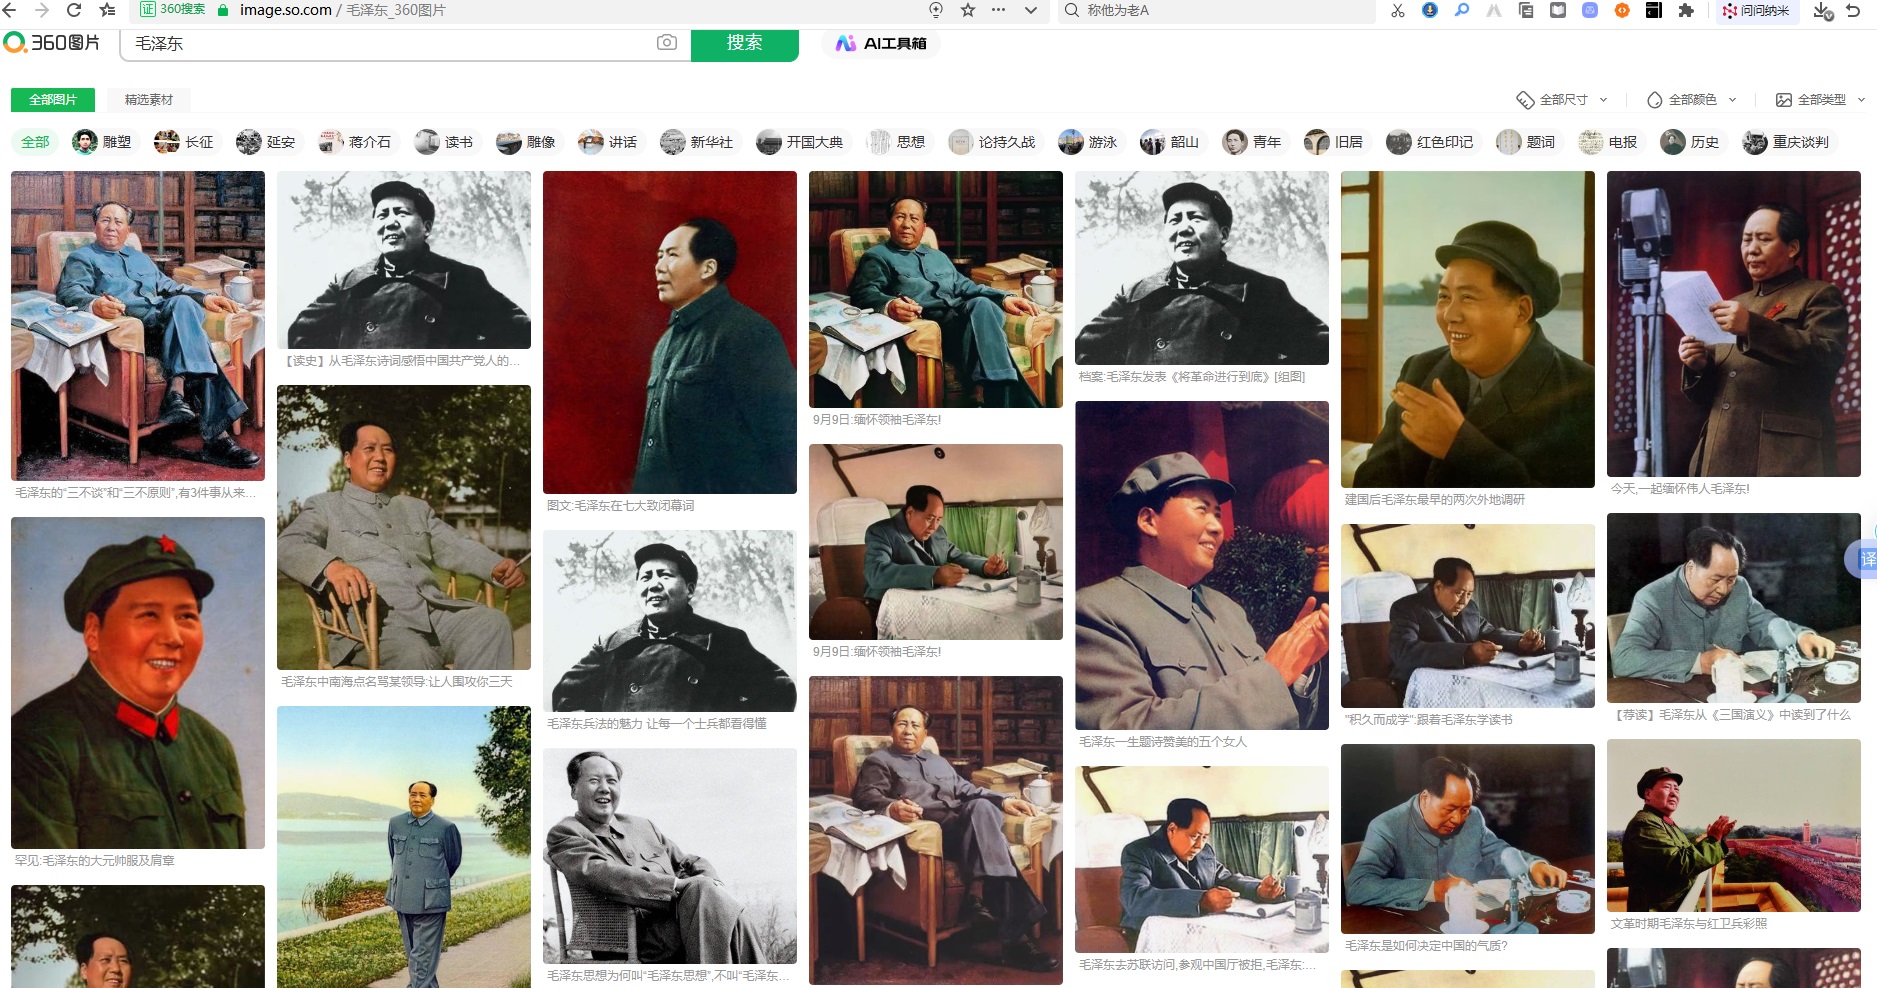Switch to the 精选素材 tab
The width and height of the screenshot is (1877, 988).
(x=148, y=100)
